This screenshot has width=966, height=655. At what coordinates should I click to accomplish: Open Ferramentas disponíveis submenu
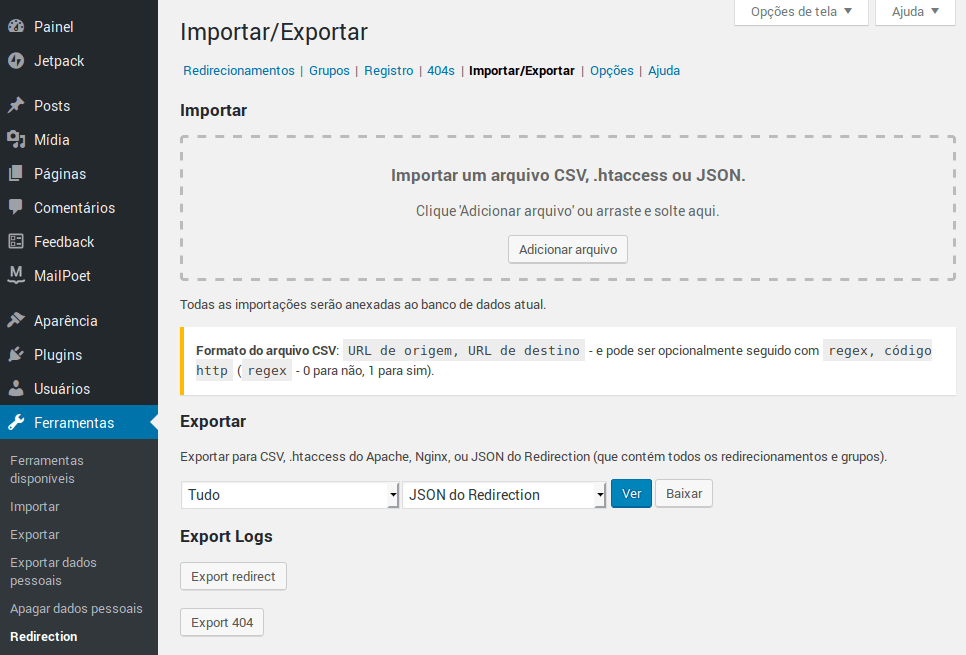point(47,470)
